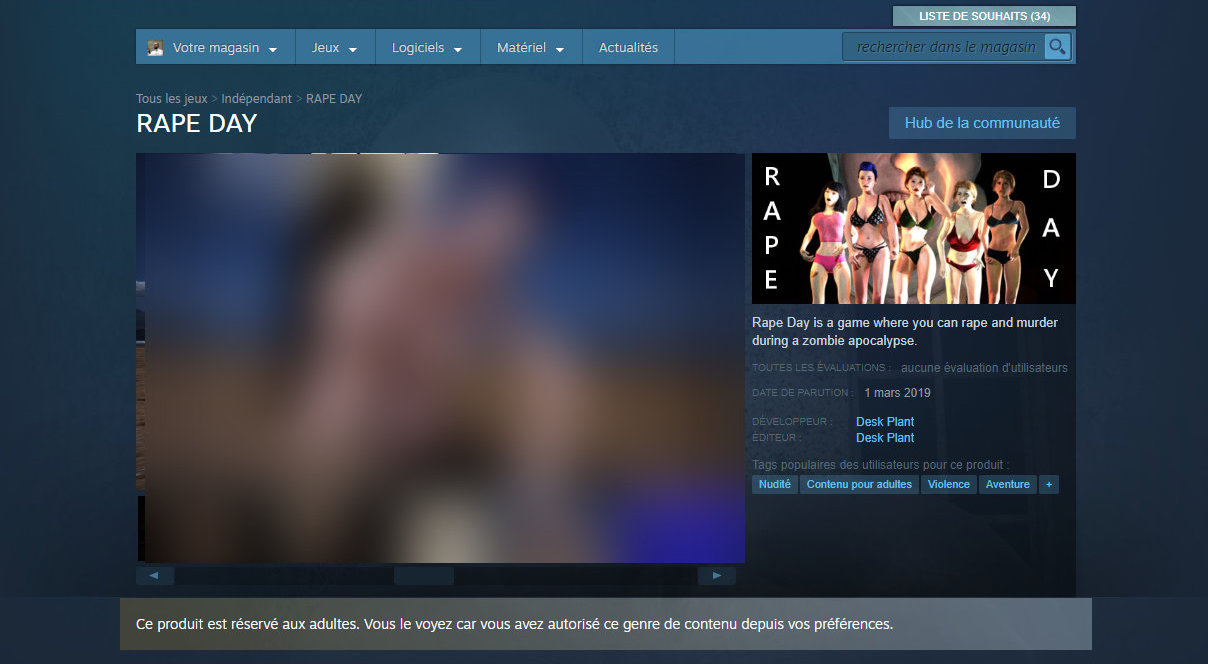Open the Liste de souhaits (34) button
This screenshot has height=664, width=1208.
984,16
